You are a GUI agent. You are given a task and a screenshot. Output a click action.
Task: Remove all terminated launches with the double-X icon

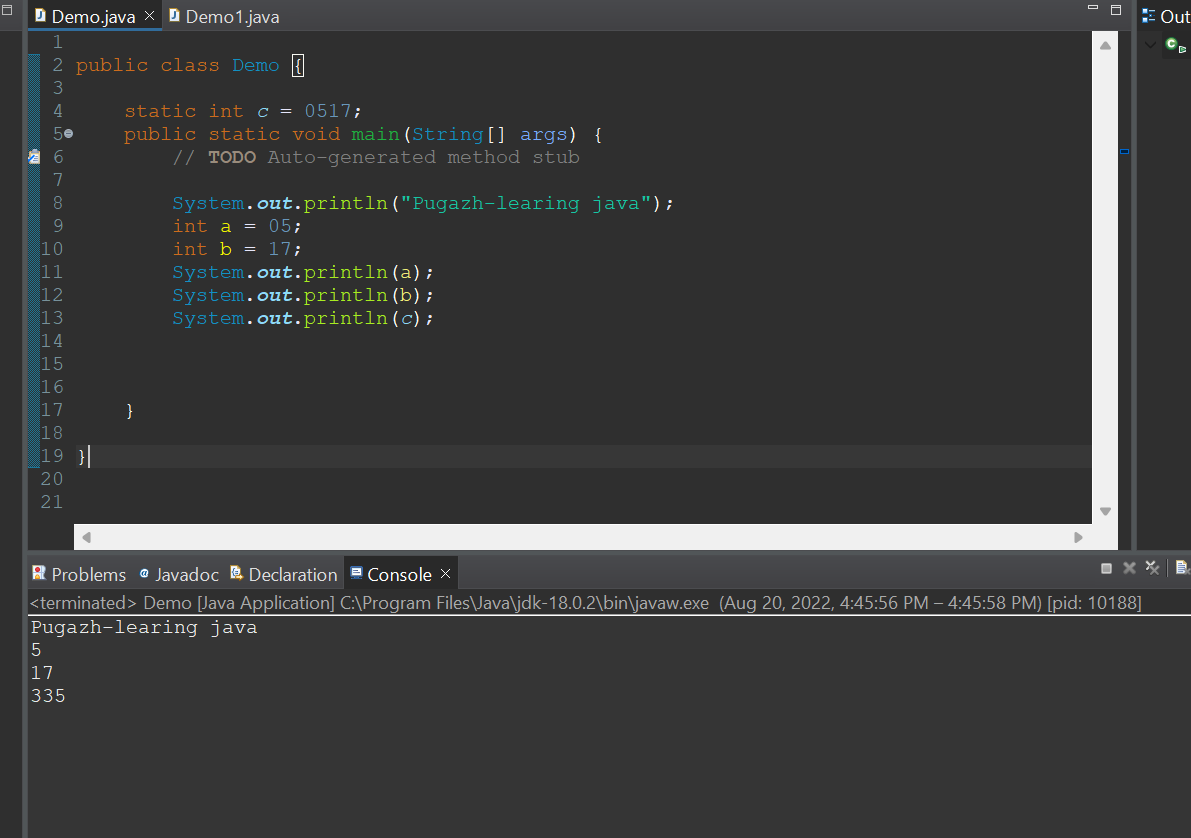click(x=1152, y=568)
